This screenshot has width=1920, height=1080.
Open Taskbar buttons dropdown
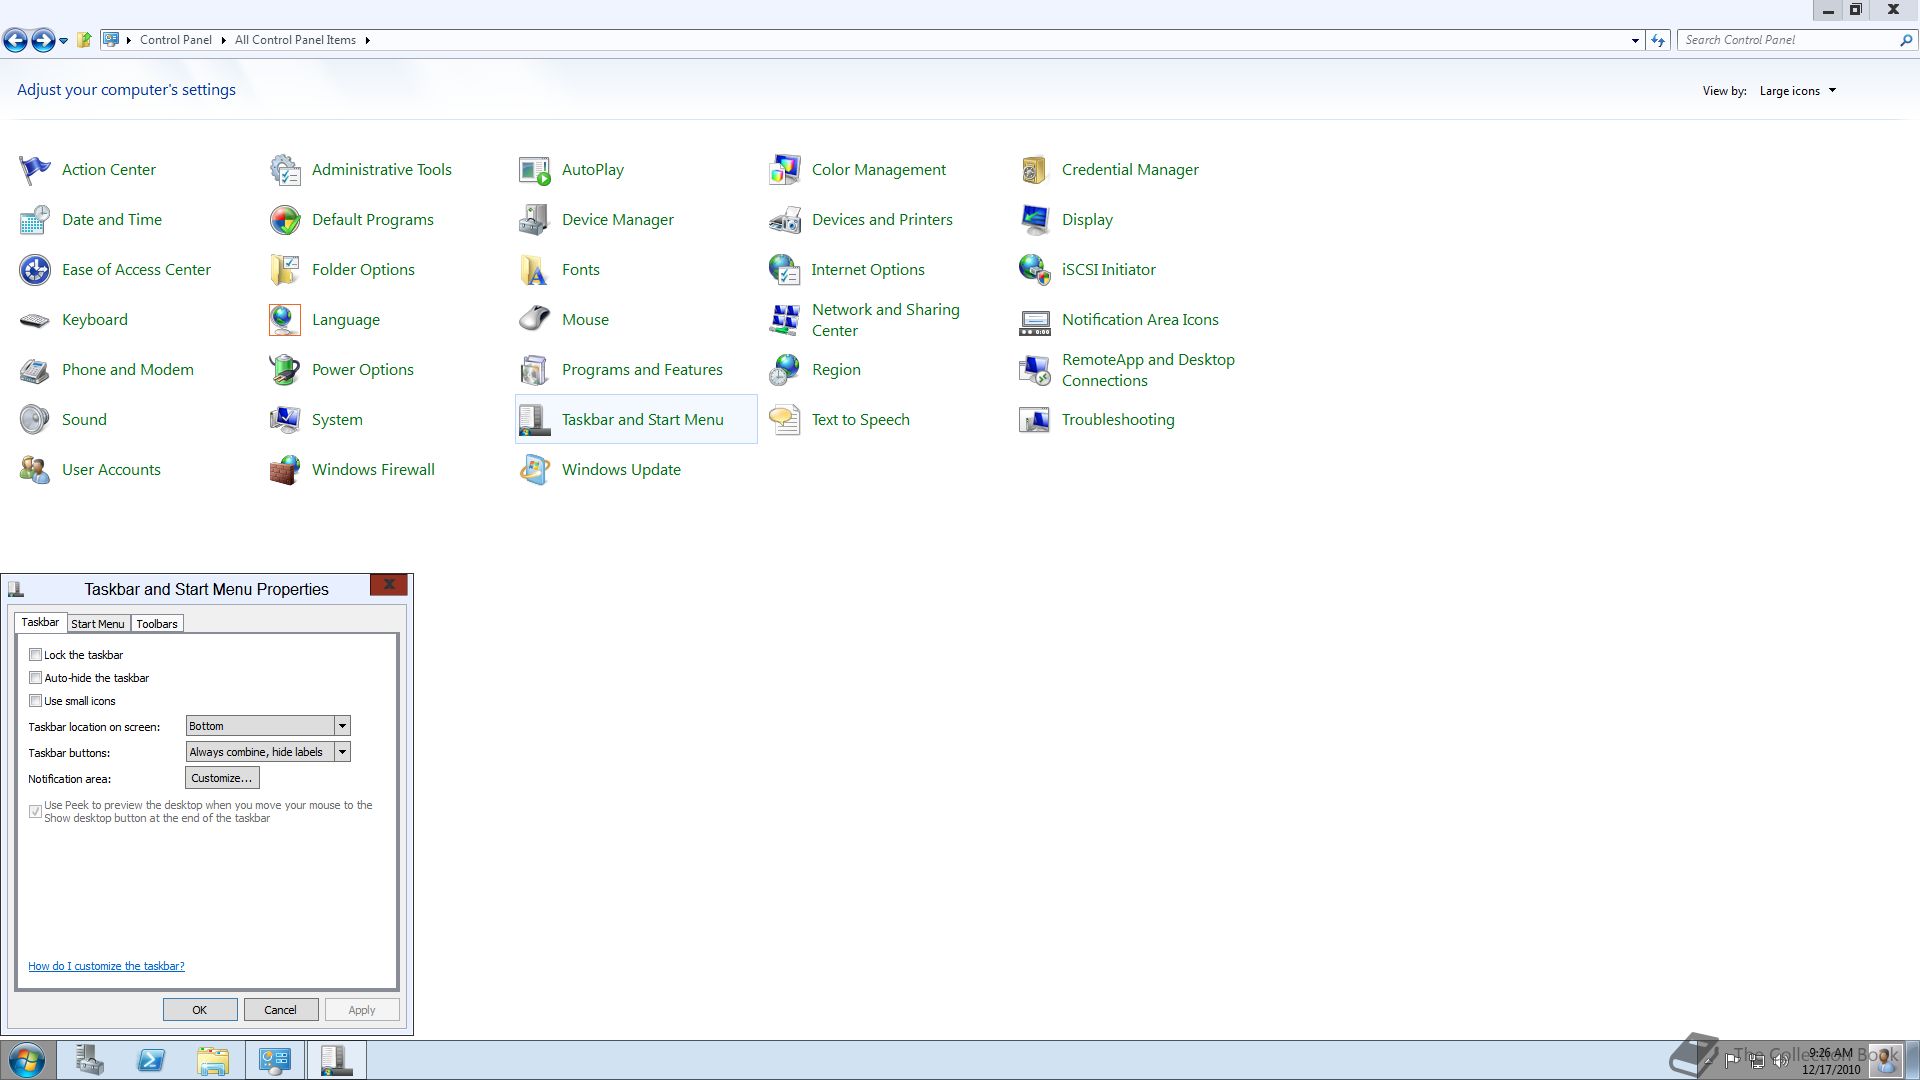pyautogui.click(x=268, y=752)
